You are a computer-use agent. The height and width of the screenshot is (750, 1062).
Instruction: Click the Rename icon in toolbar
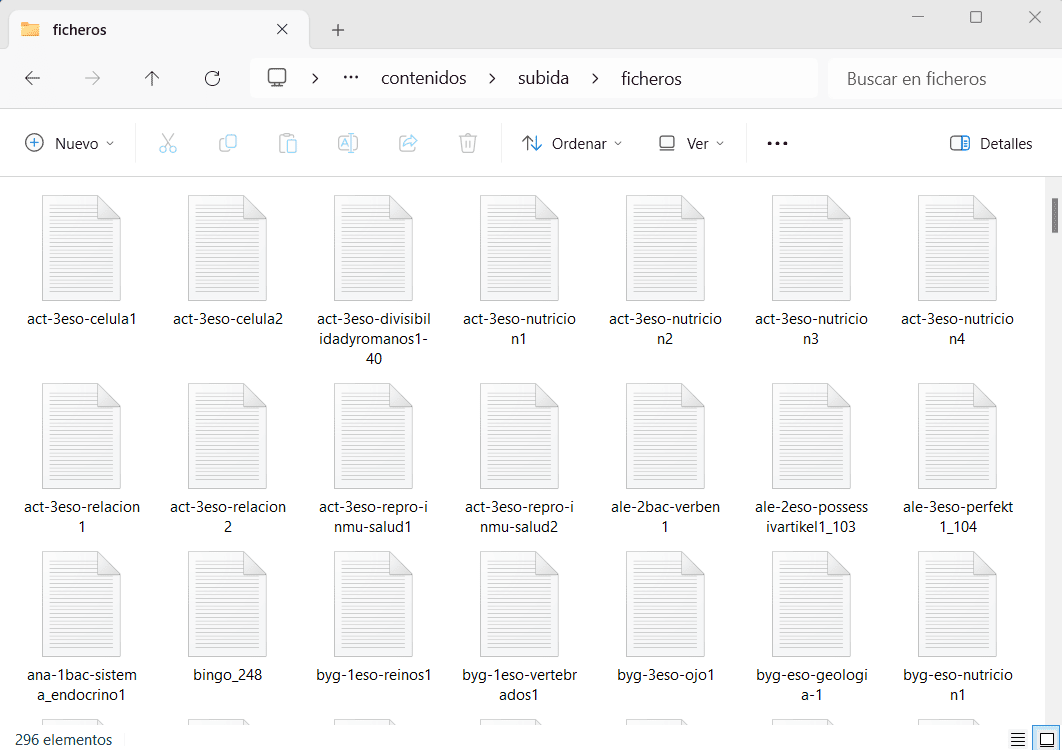(x=348, y=143)
